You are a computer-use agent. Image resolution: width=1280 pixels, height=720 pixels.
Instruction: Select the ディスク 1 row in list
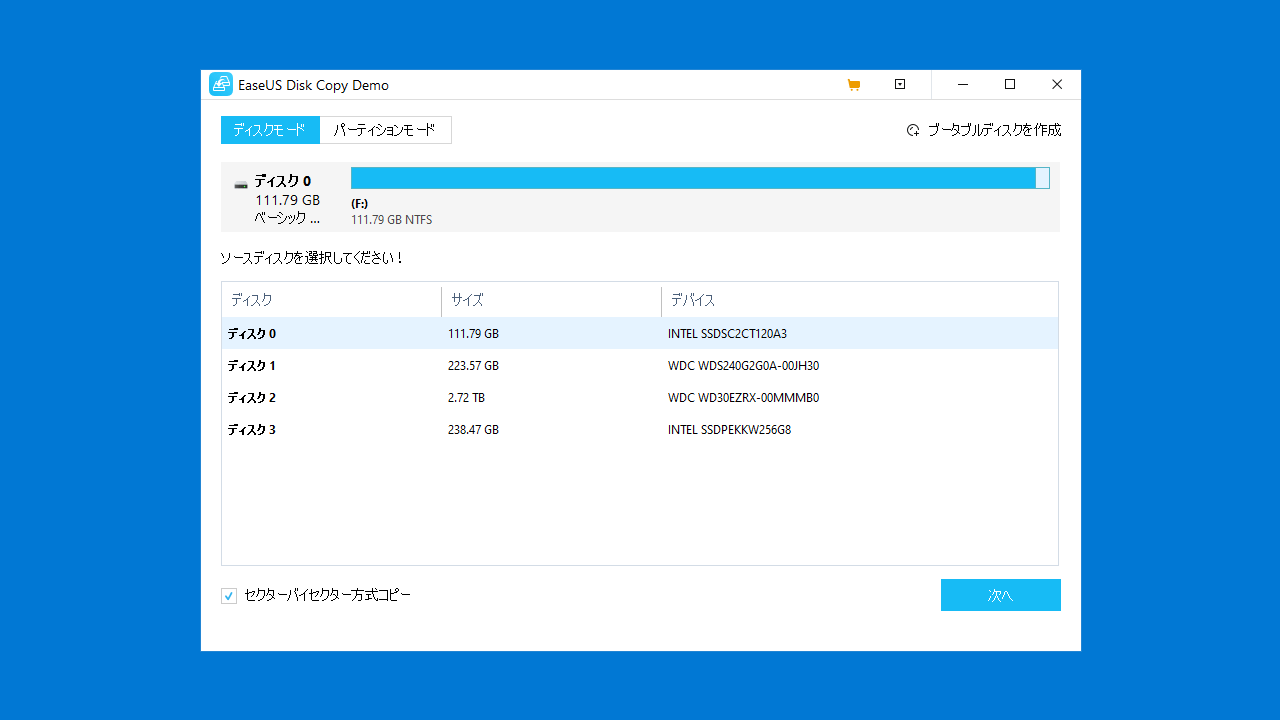click(640, 365)
